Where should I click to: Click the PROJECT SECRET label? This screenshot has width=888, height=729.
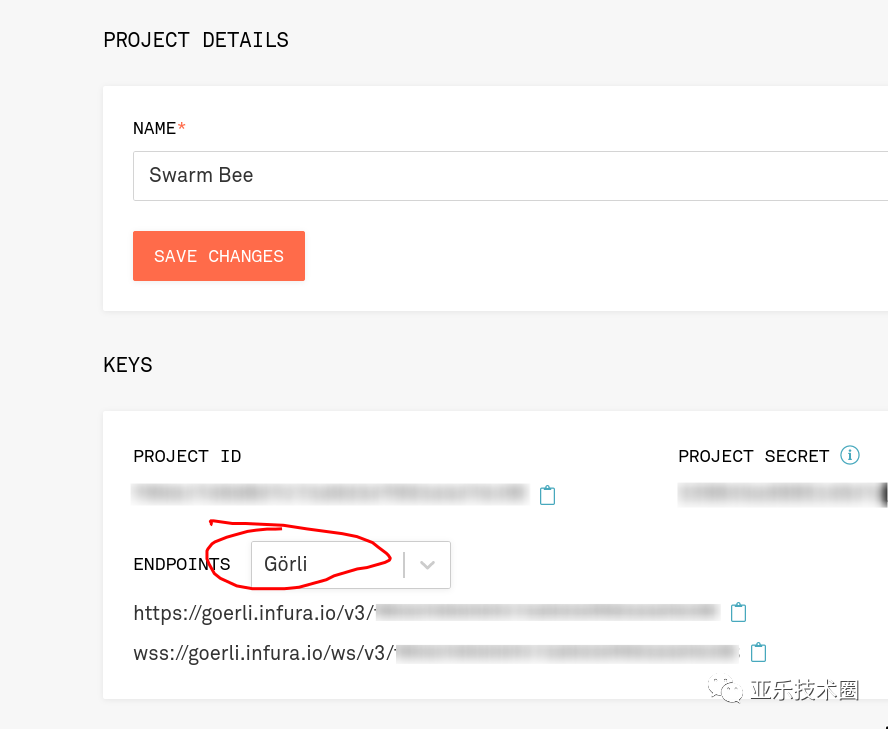point(753,456)
